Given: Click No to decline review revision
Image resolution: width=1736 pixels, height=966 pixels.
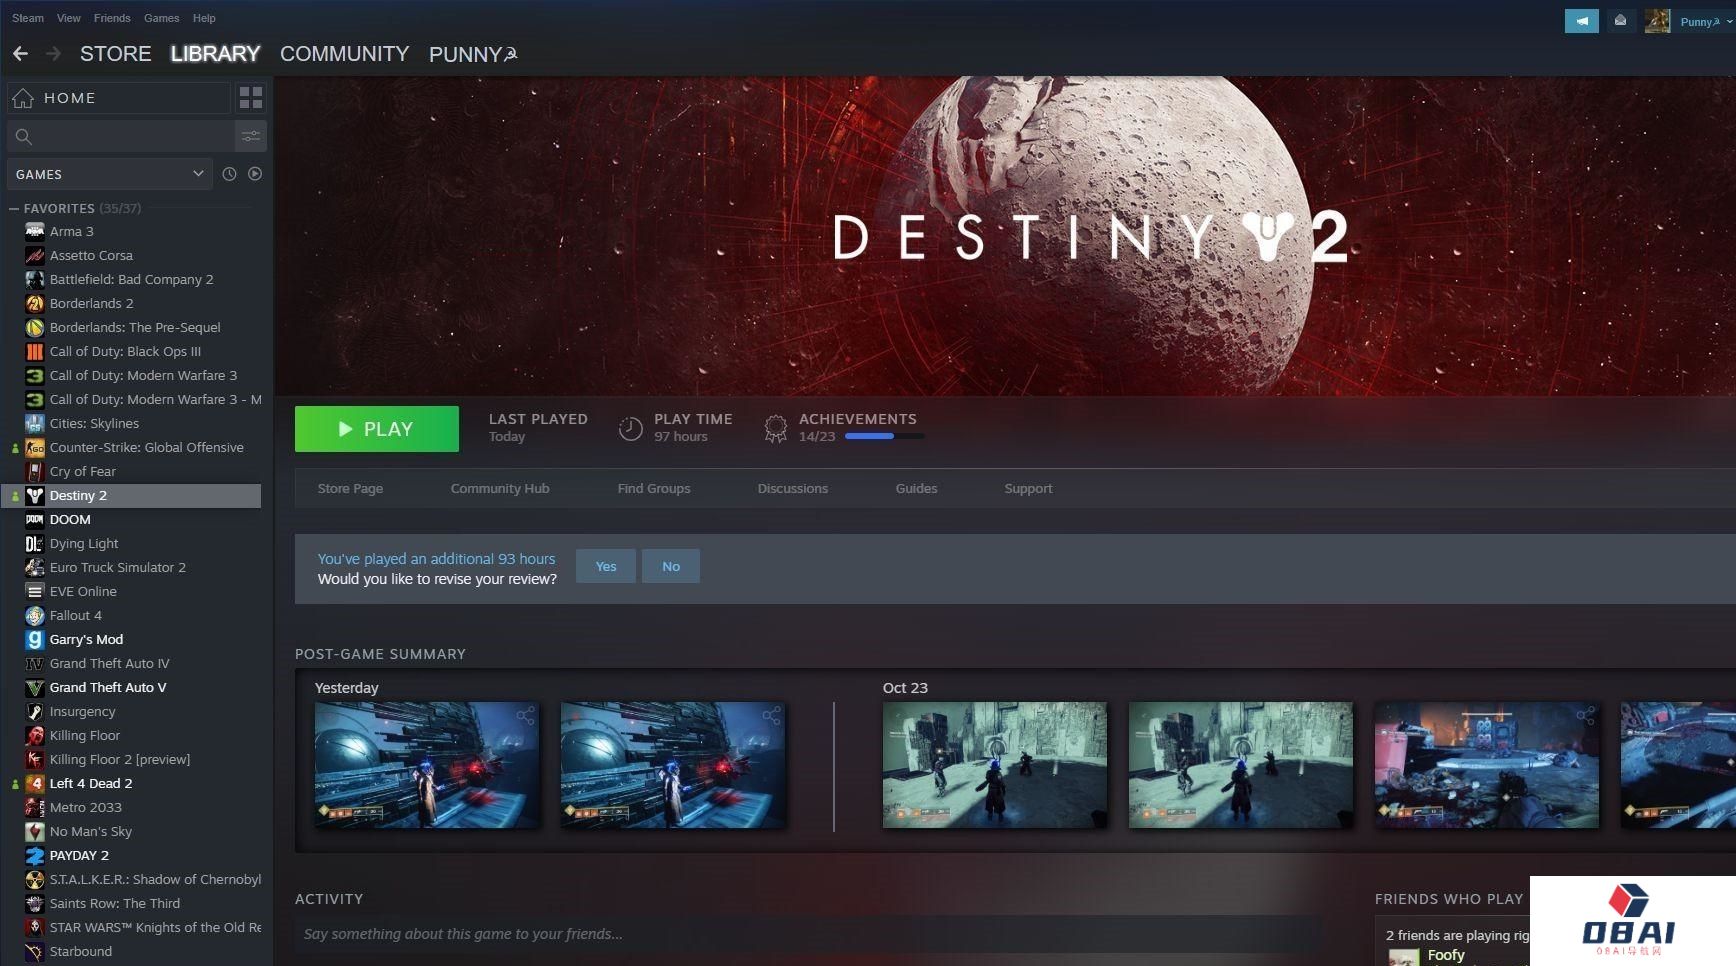Looking at the screenshot, I should (671, 566).
